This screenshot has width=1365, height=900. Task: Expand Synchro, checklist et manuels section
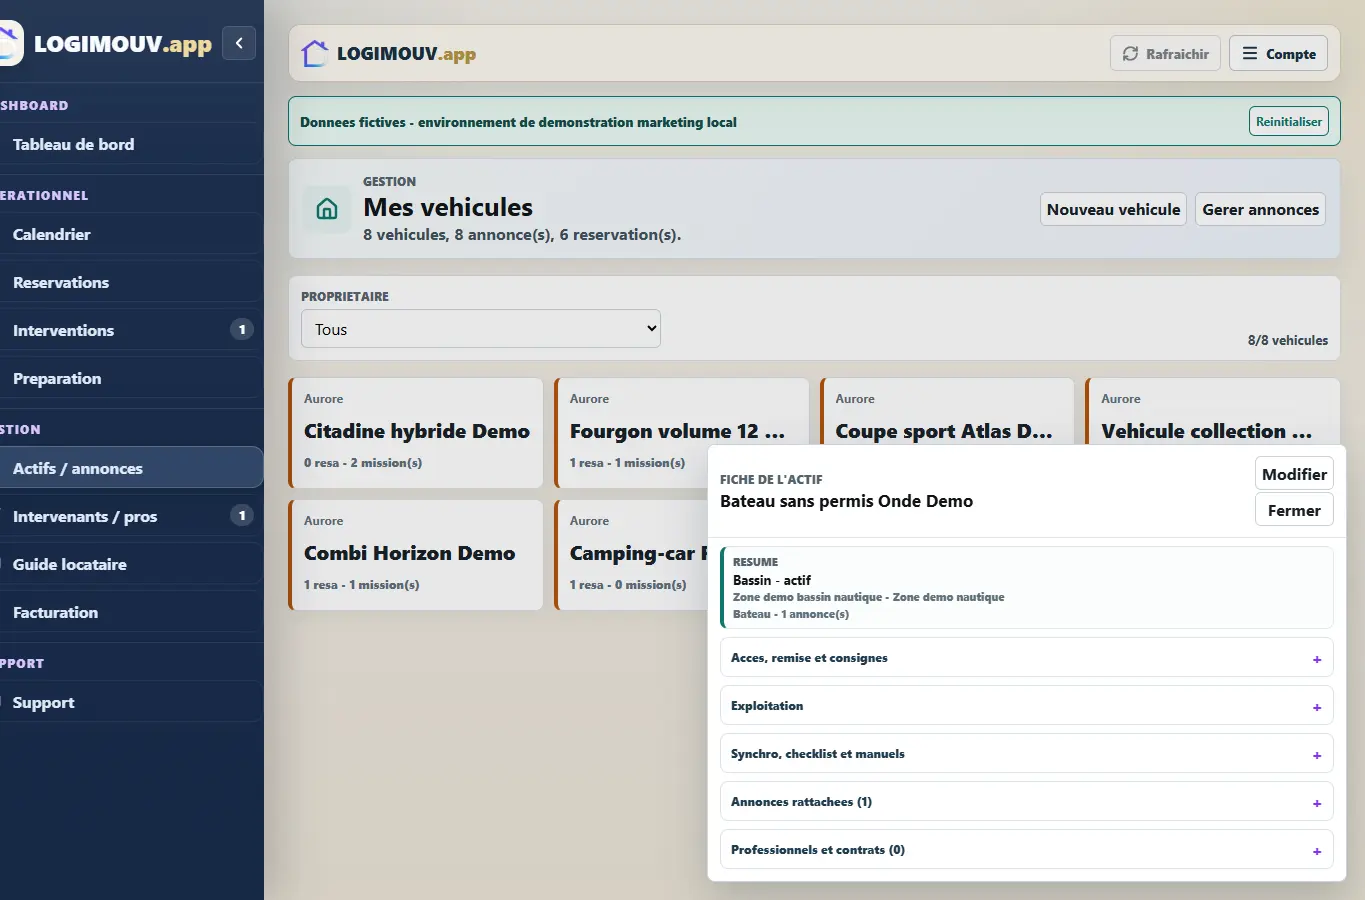pyautogui.click(x=1027, y=754)
